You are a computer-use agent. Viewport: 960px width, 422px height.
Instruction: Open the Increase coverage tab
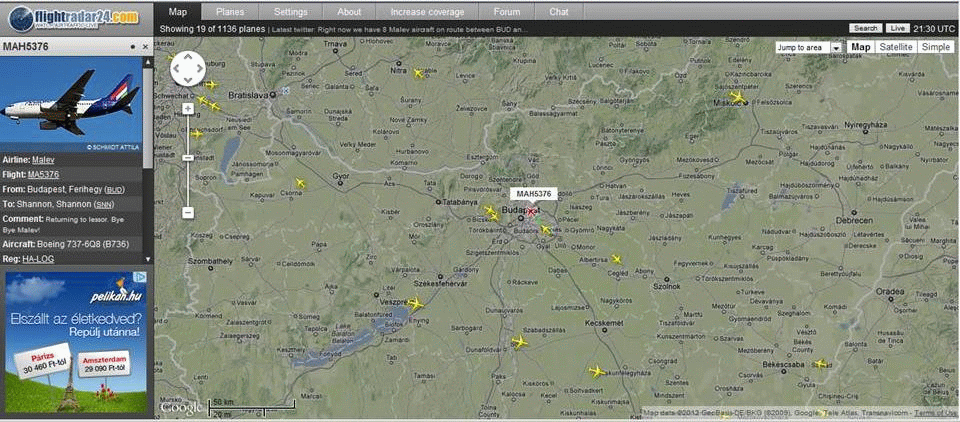(x=427, y=12)
